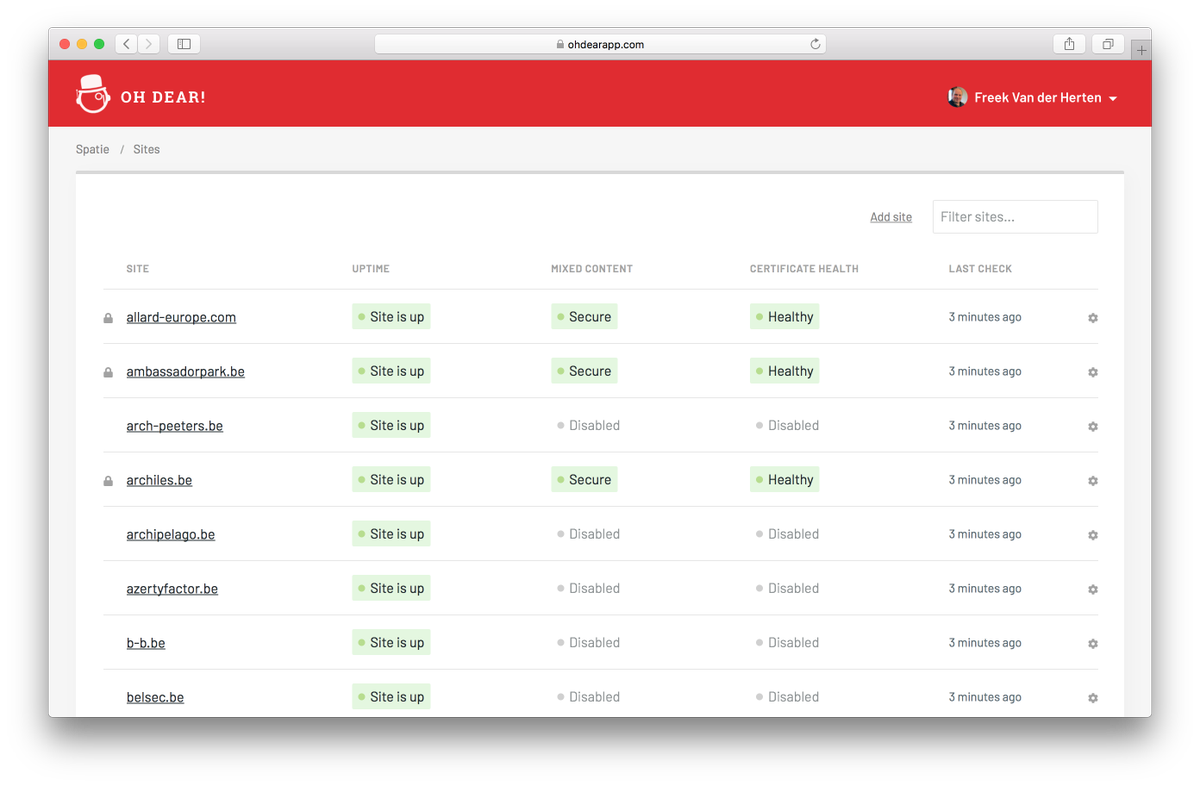This screenshot has width=1200, height=786.
Task: Go back with Safari's back arrow
Action: coord(126,44)
